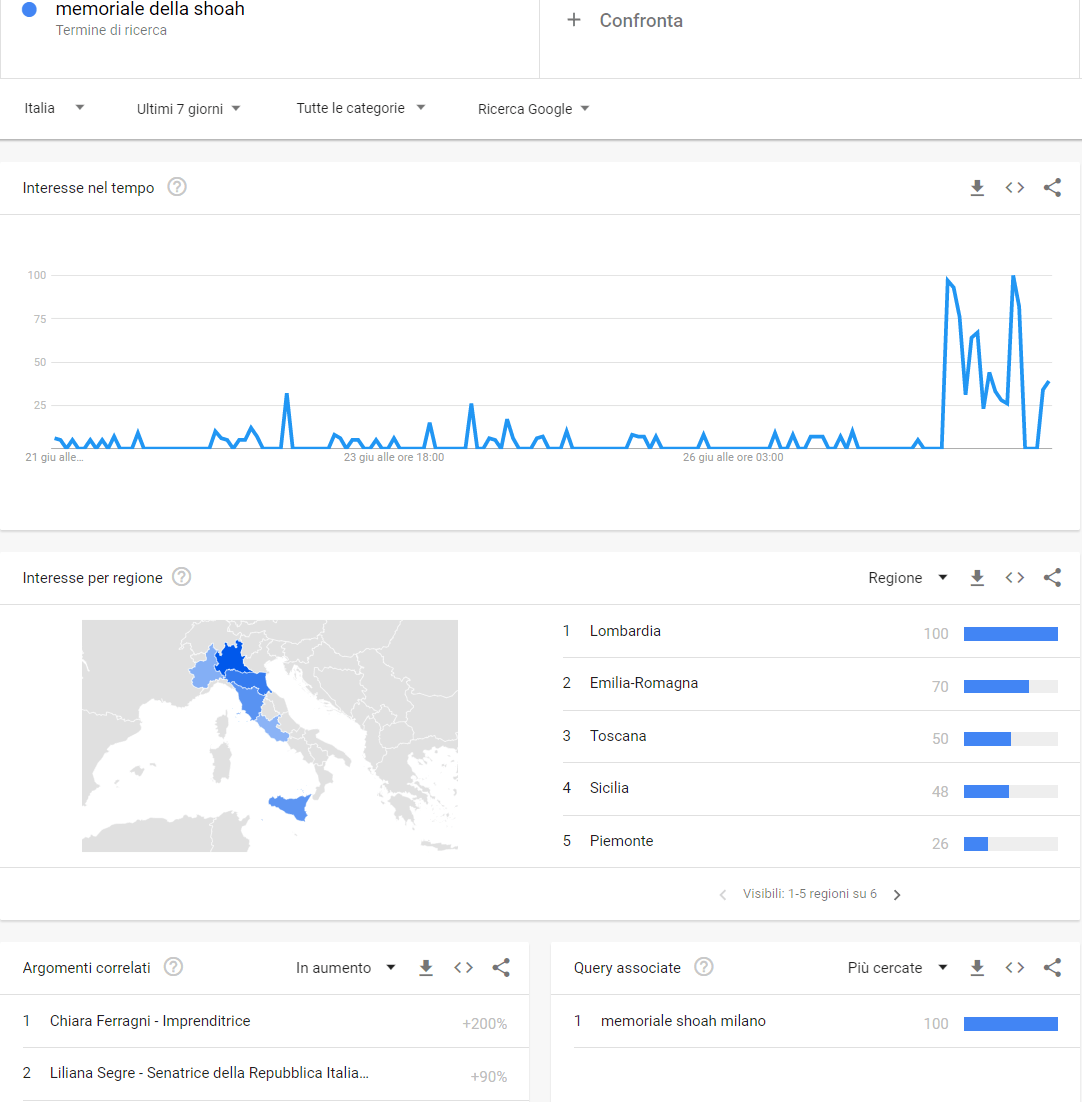The height and width of the screenshot is (1102, 1082).
Task: Click help icon beside Interesse nel tempo
Action: 177,187
